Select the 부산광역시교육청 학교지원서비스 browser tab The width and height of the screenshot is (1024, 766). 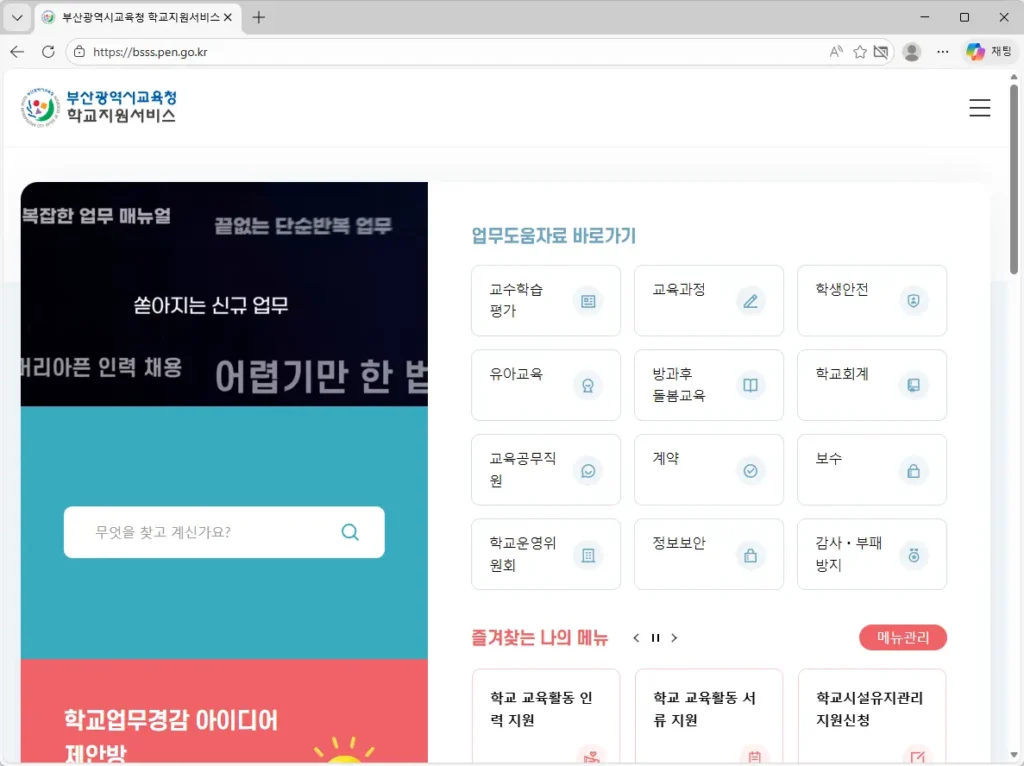point(130,17)
